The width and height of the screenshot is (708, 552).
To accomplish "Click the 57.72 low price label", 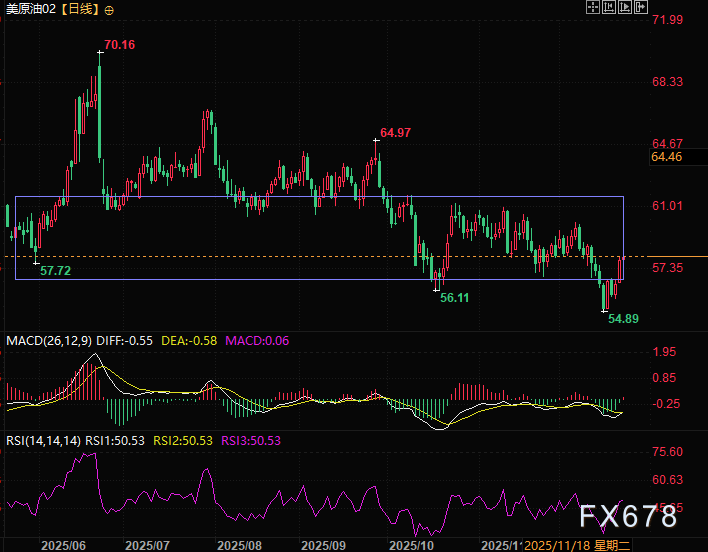I will tap(55, 271).
